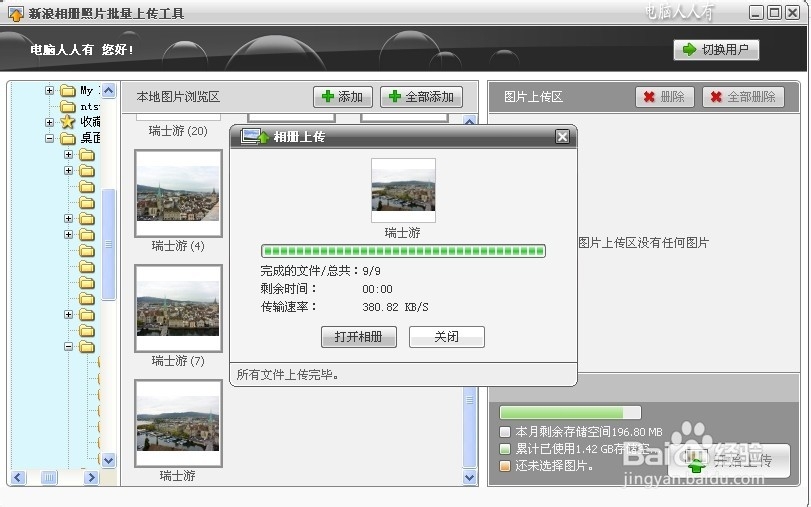Click the 瑞士游 caption in upload dialog
The width and height of the screenshot is (811, 507).
point(403,233)
